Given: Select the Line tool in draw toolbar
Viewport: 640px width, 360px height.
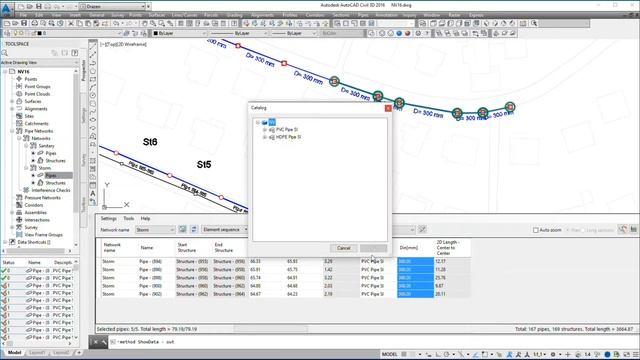Looking at the screenshot, I should click(x=93, y=46).
